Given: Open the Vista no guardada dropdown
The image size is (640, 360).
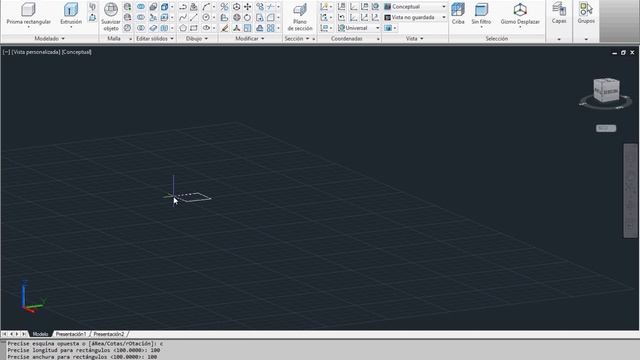Looking at the screenshot, I should tap(415, 18).
